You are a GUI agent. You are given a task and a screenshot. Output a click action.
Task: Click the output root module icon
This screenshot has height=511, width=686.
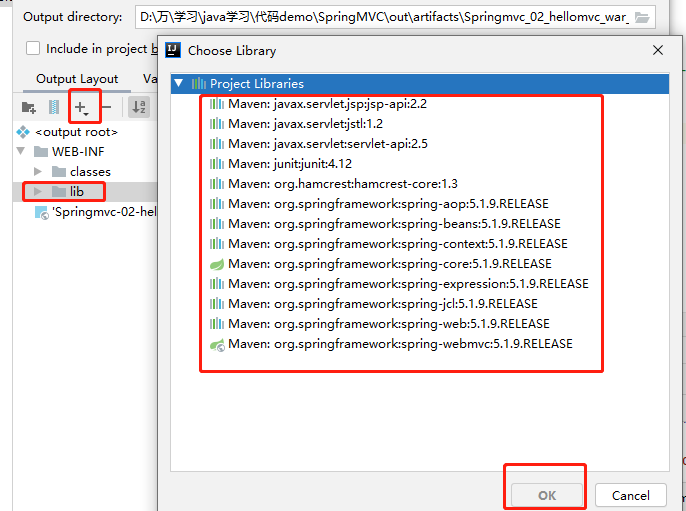[x=23, y=132]
